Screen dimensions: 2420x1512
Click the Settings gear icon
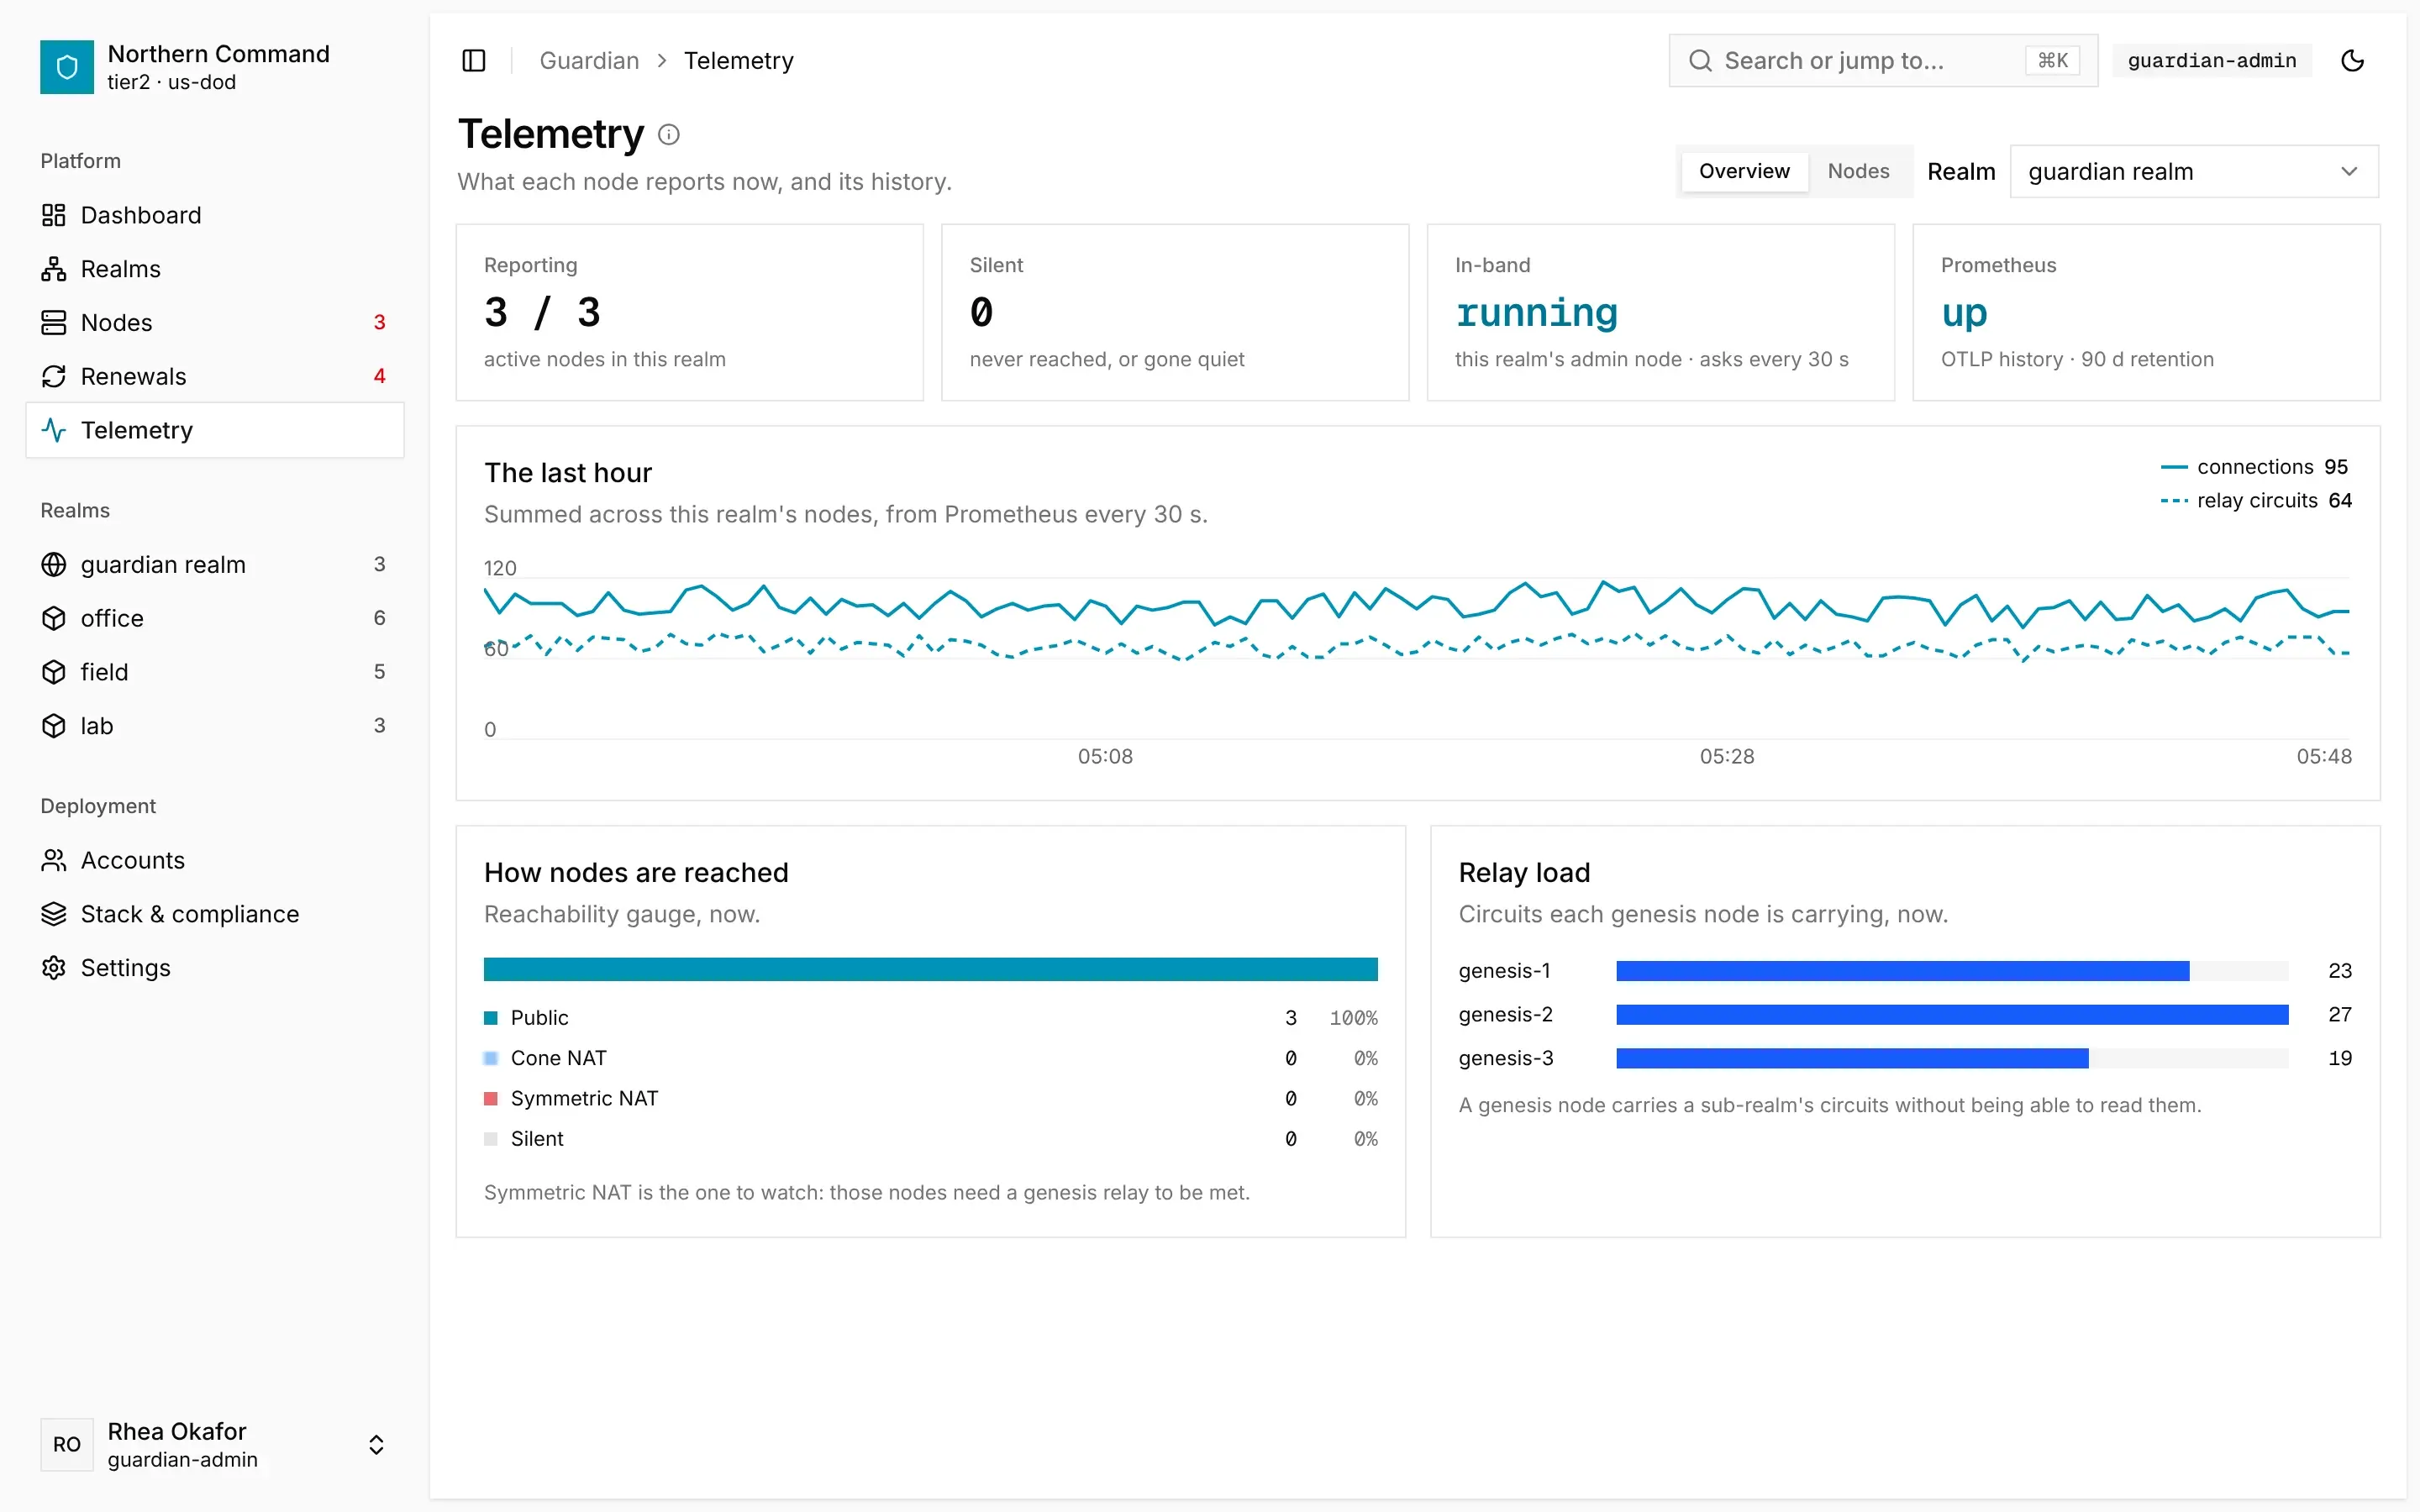tap(54, 968)
